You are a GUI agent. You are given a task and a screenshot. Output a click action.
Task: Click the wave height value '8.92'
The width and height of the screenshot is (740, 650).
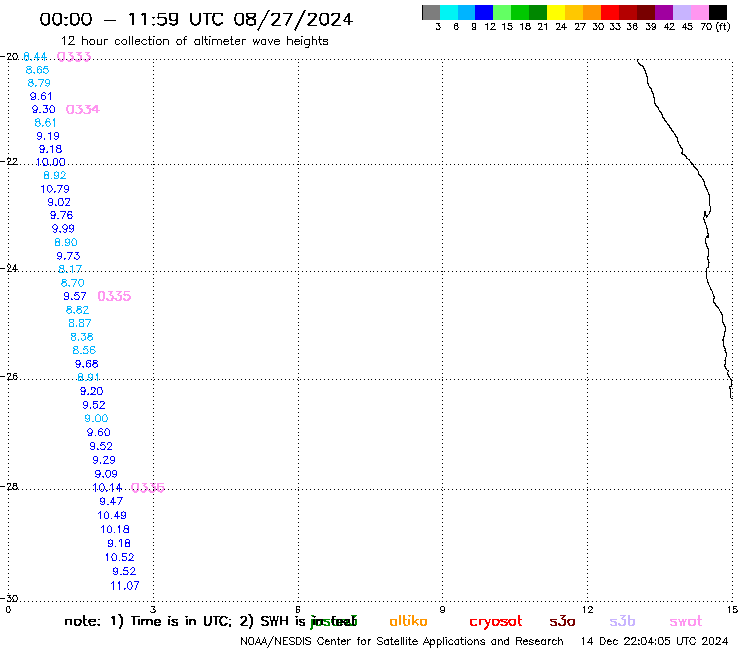tap(55, 176)
